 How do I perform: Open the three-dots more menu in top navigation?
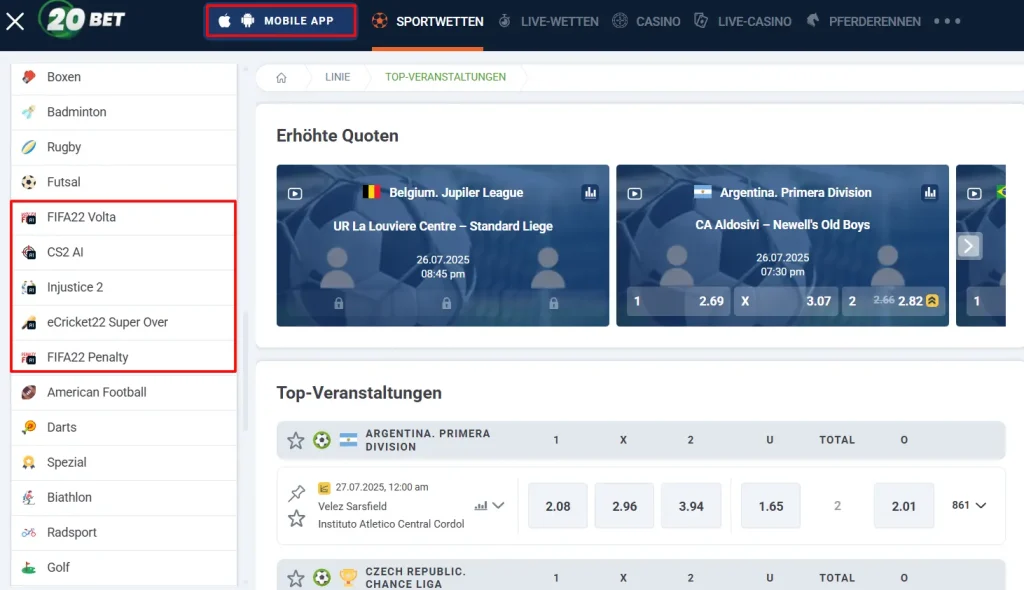pyautogui.click(x=946, y=21)
